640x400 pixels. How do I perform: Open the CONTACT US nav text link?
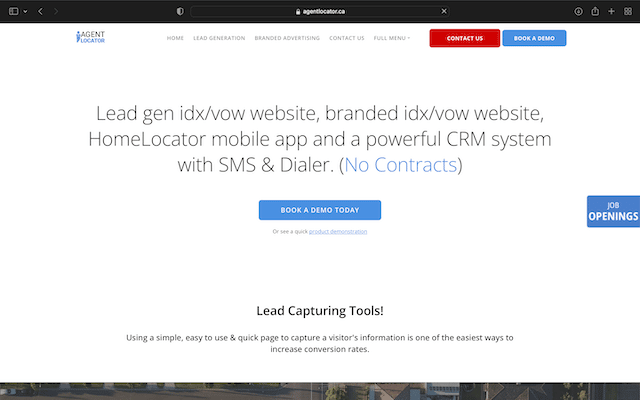click(x=347, y=38)
